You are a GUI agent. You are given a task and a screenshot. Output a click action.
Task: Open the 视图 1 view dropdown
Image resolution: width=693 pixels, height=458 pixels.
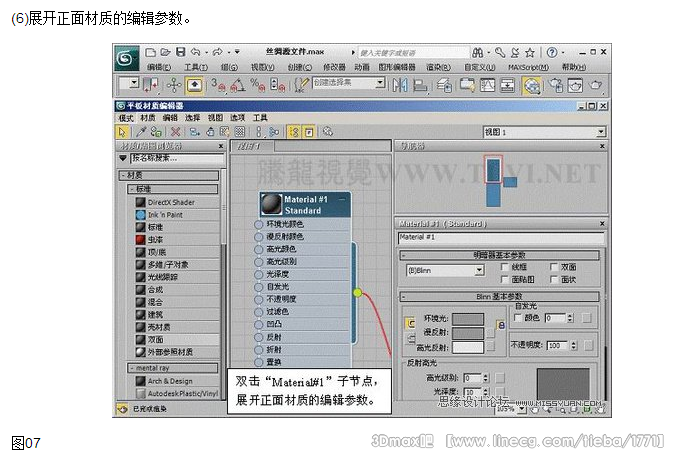[601, 132]
